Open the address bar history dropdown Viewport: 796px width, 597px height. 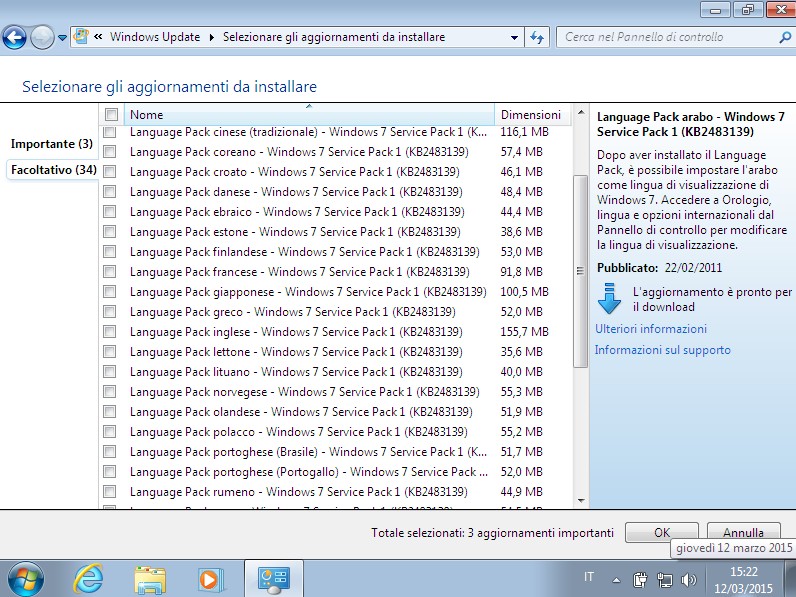point(514,38)
